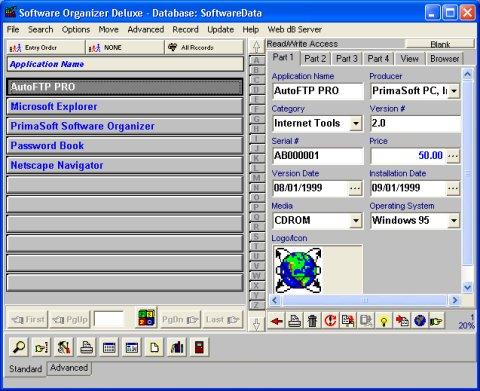Click the horizontal scrollbar right arrow
Image resolution: width=480 pixels, height=391 pixels.
click(x=455, y=300)
